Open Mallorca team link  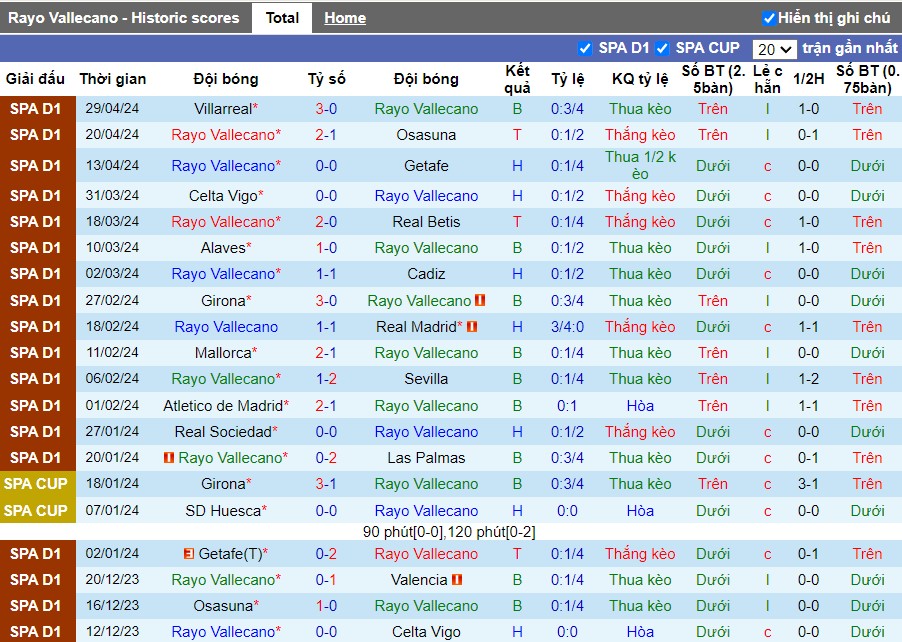[x=223, y=353]
